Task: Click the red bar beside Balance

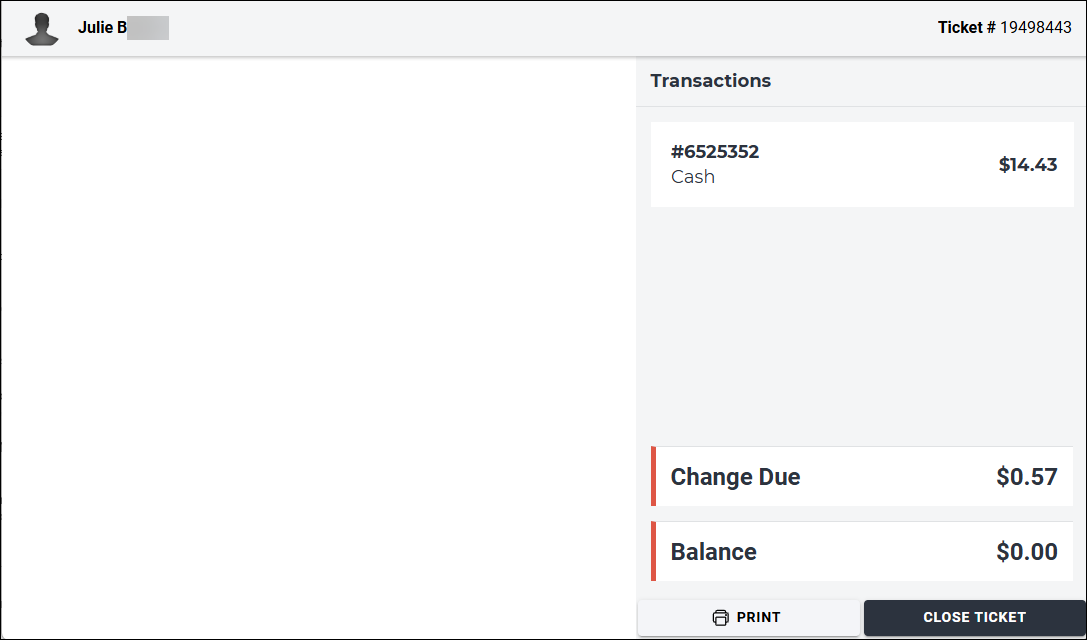Action: [653, 551]
